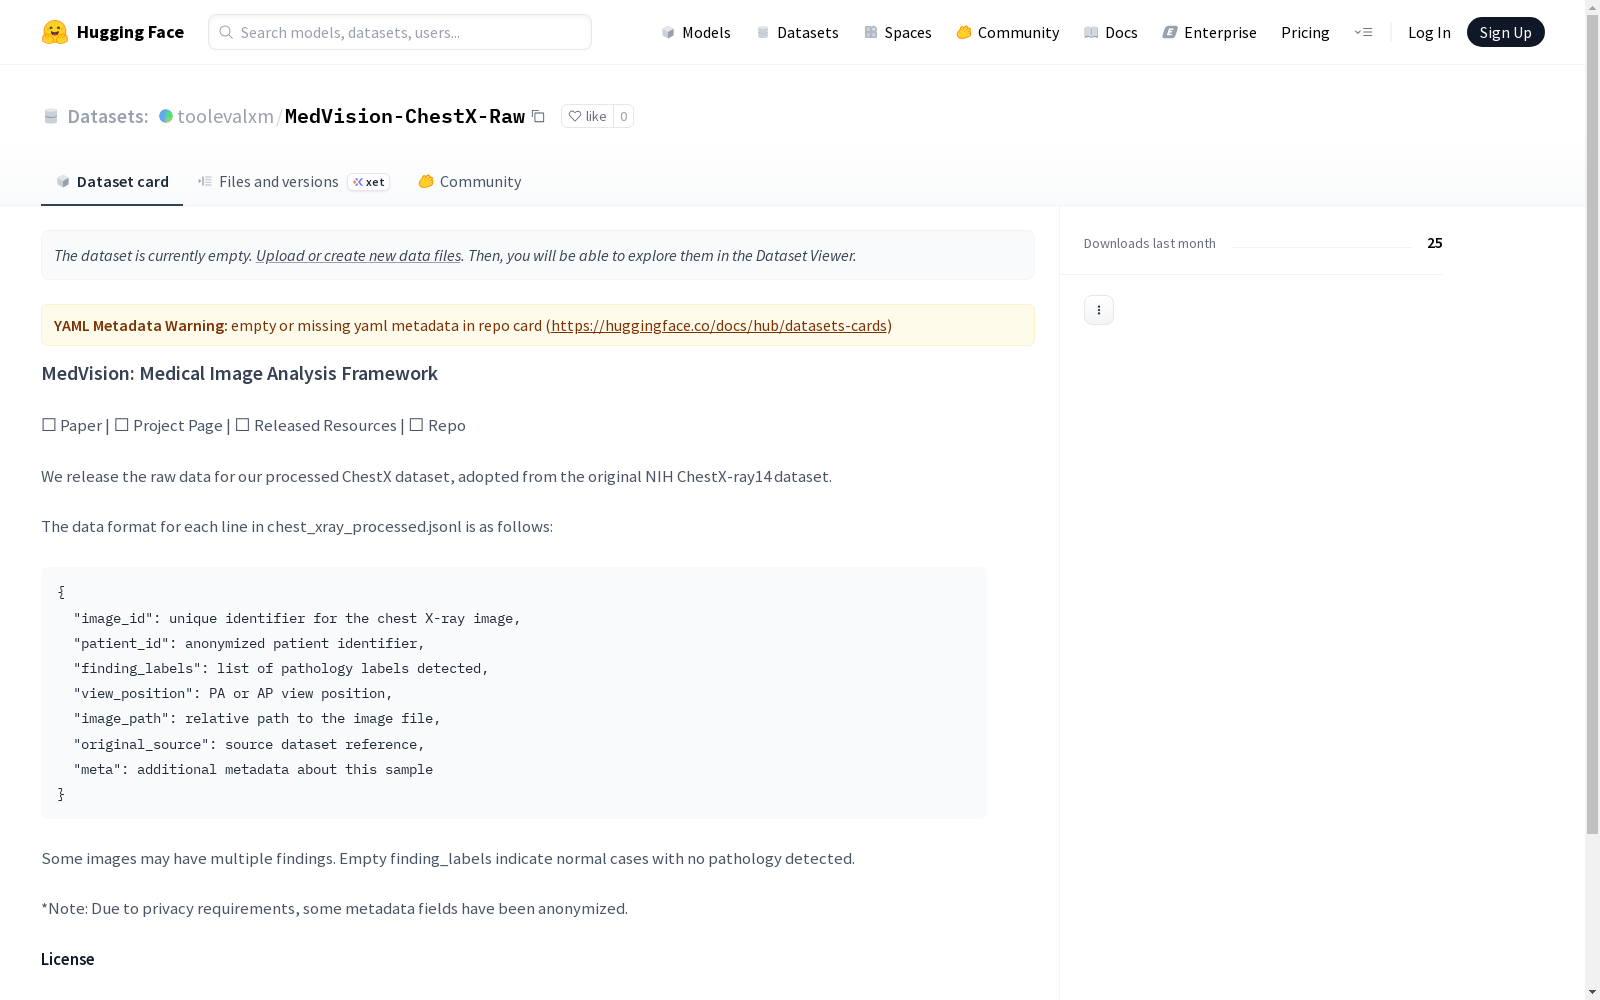This screenshot has height=1000, width=1600.
Task: Click the privacy note about anonymized metadata
Action: point(335,908)
